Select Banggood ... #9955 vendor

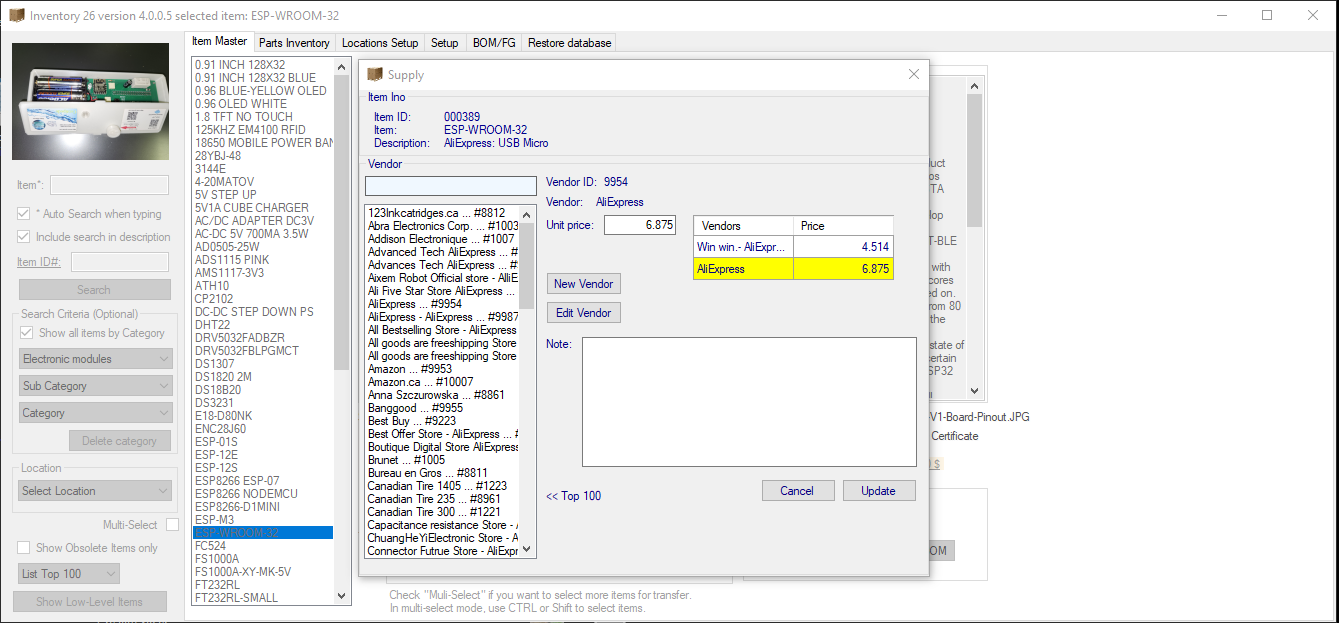coord(442,408)
